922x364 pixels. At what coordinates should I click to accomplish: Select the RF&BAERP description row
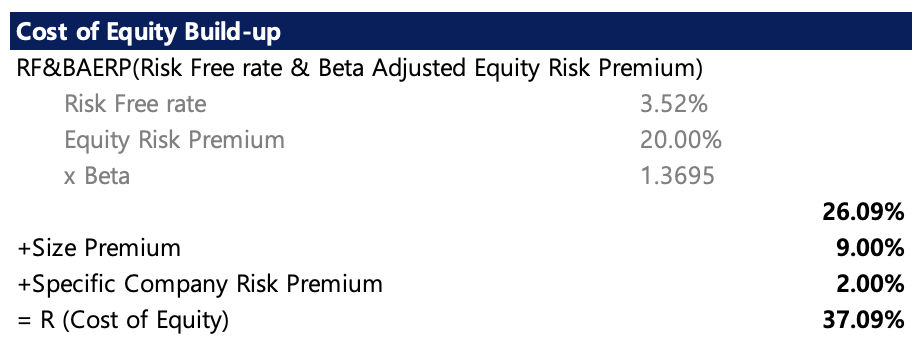click(360, 69)
